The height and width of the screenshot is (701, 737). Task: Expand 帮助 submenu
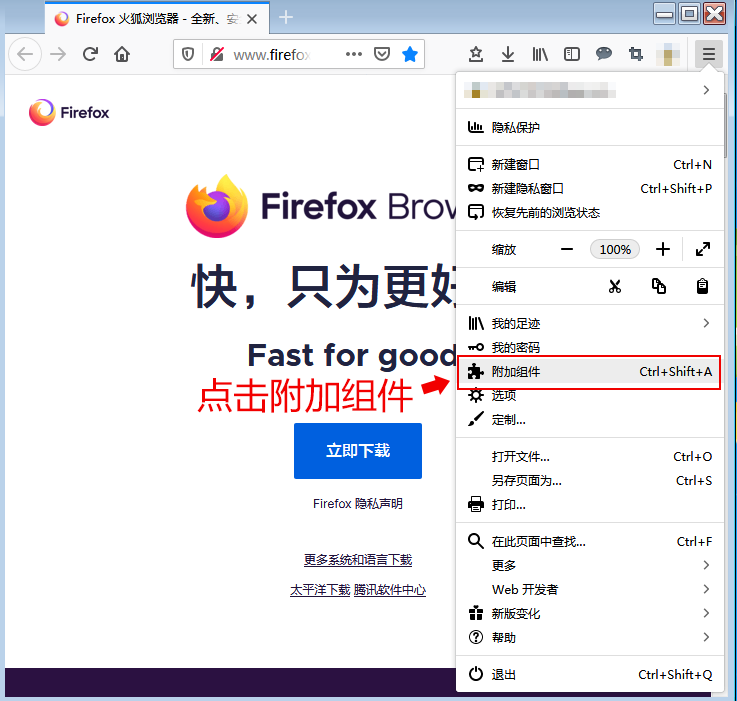pyautogui.click(x=589, y=637)
